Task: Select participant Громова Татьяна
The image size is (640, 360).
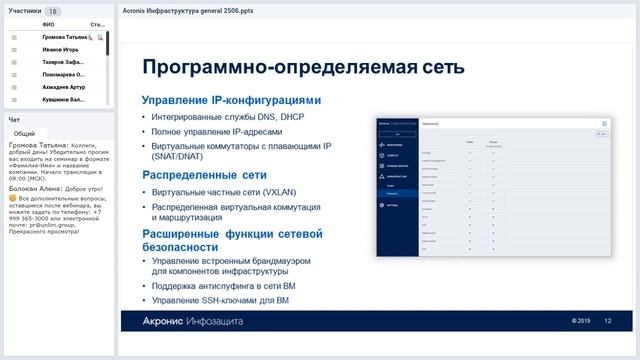Action: coord(65,37)
